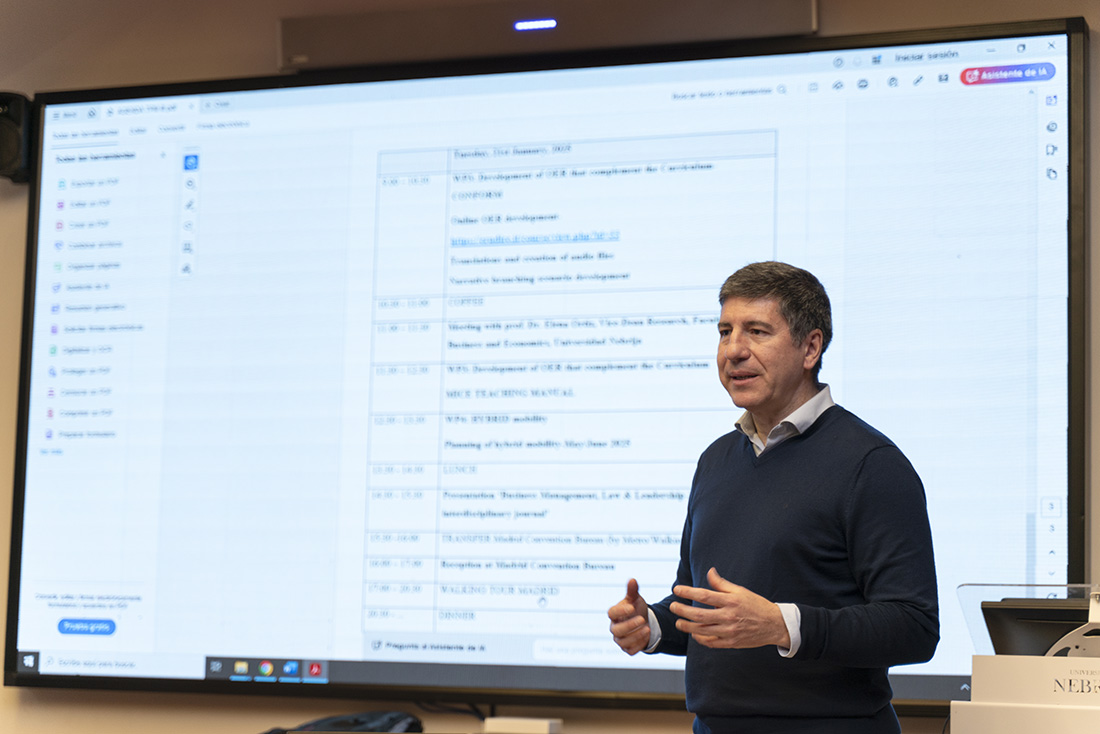Click the print icon in top toolbar
The width and height of the screenshot is (1100, 734).
click(x=863, y=84)
